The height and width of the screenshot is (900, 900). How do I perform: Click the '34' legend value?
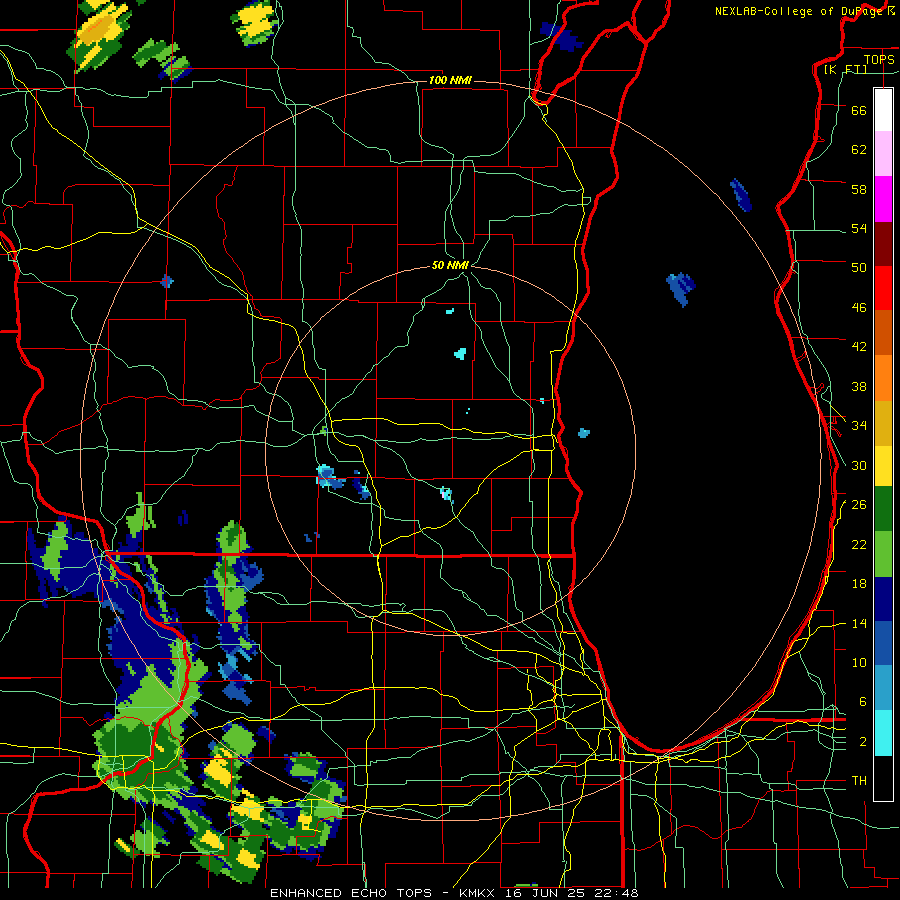(x=859, y=425)
